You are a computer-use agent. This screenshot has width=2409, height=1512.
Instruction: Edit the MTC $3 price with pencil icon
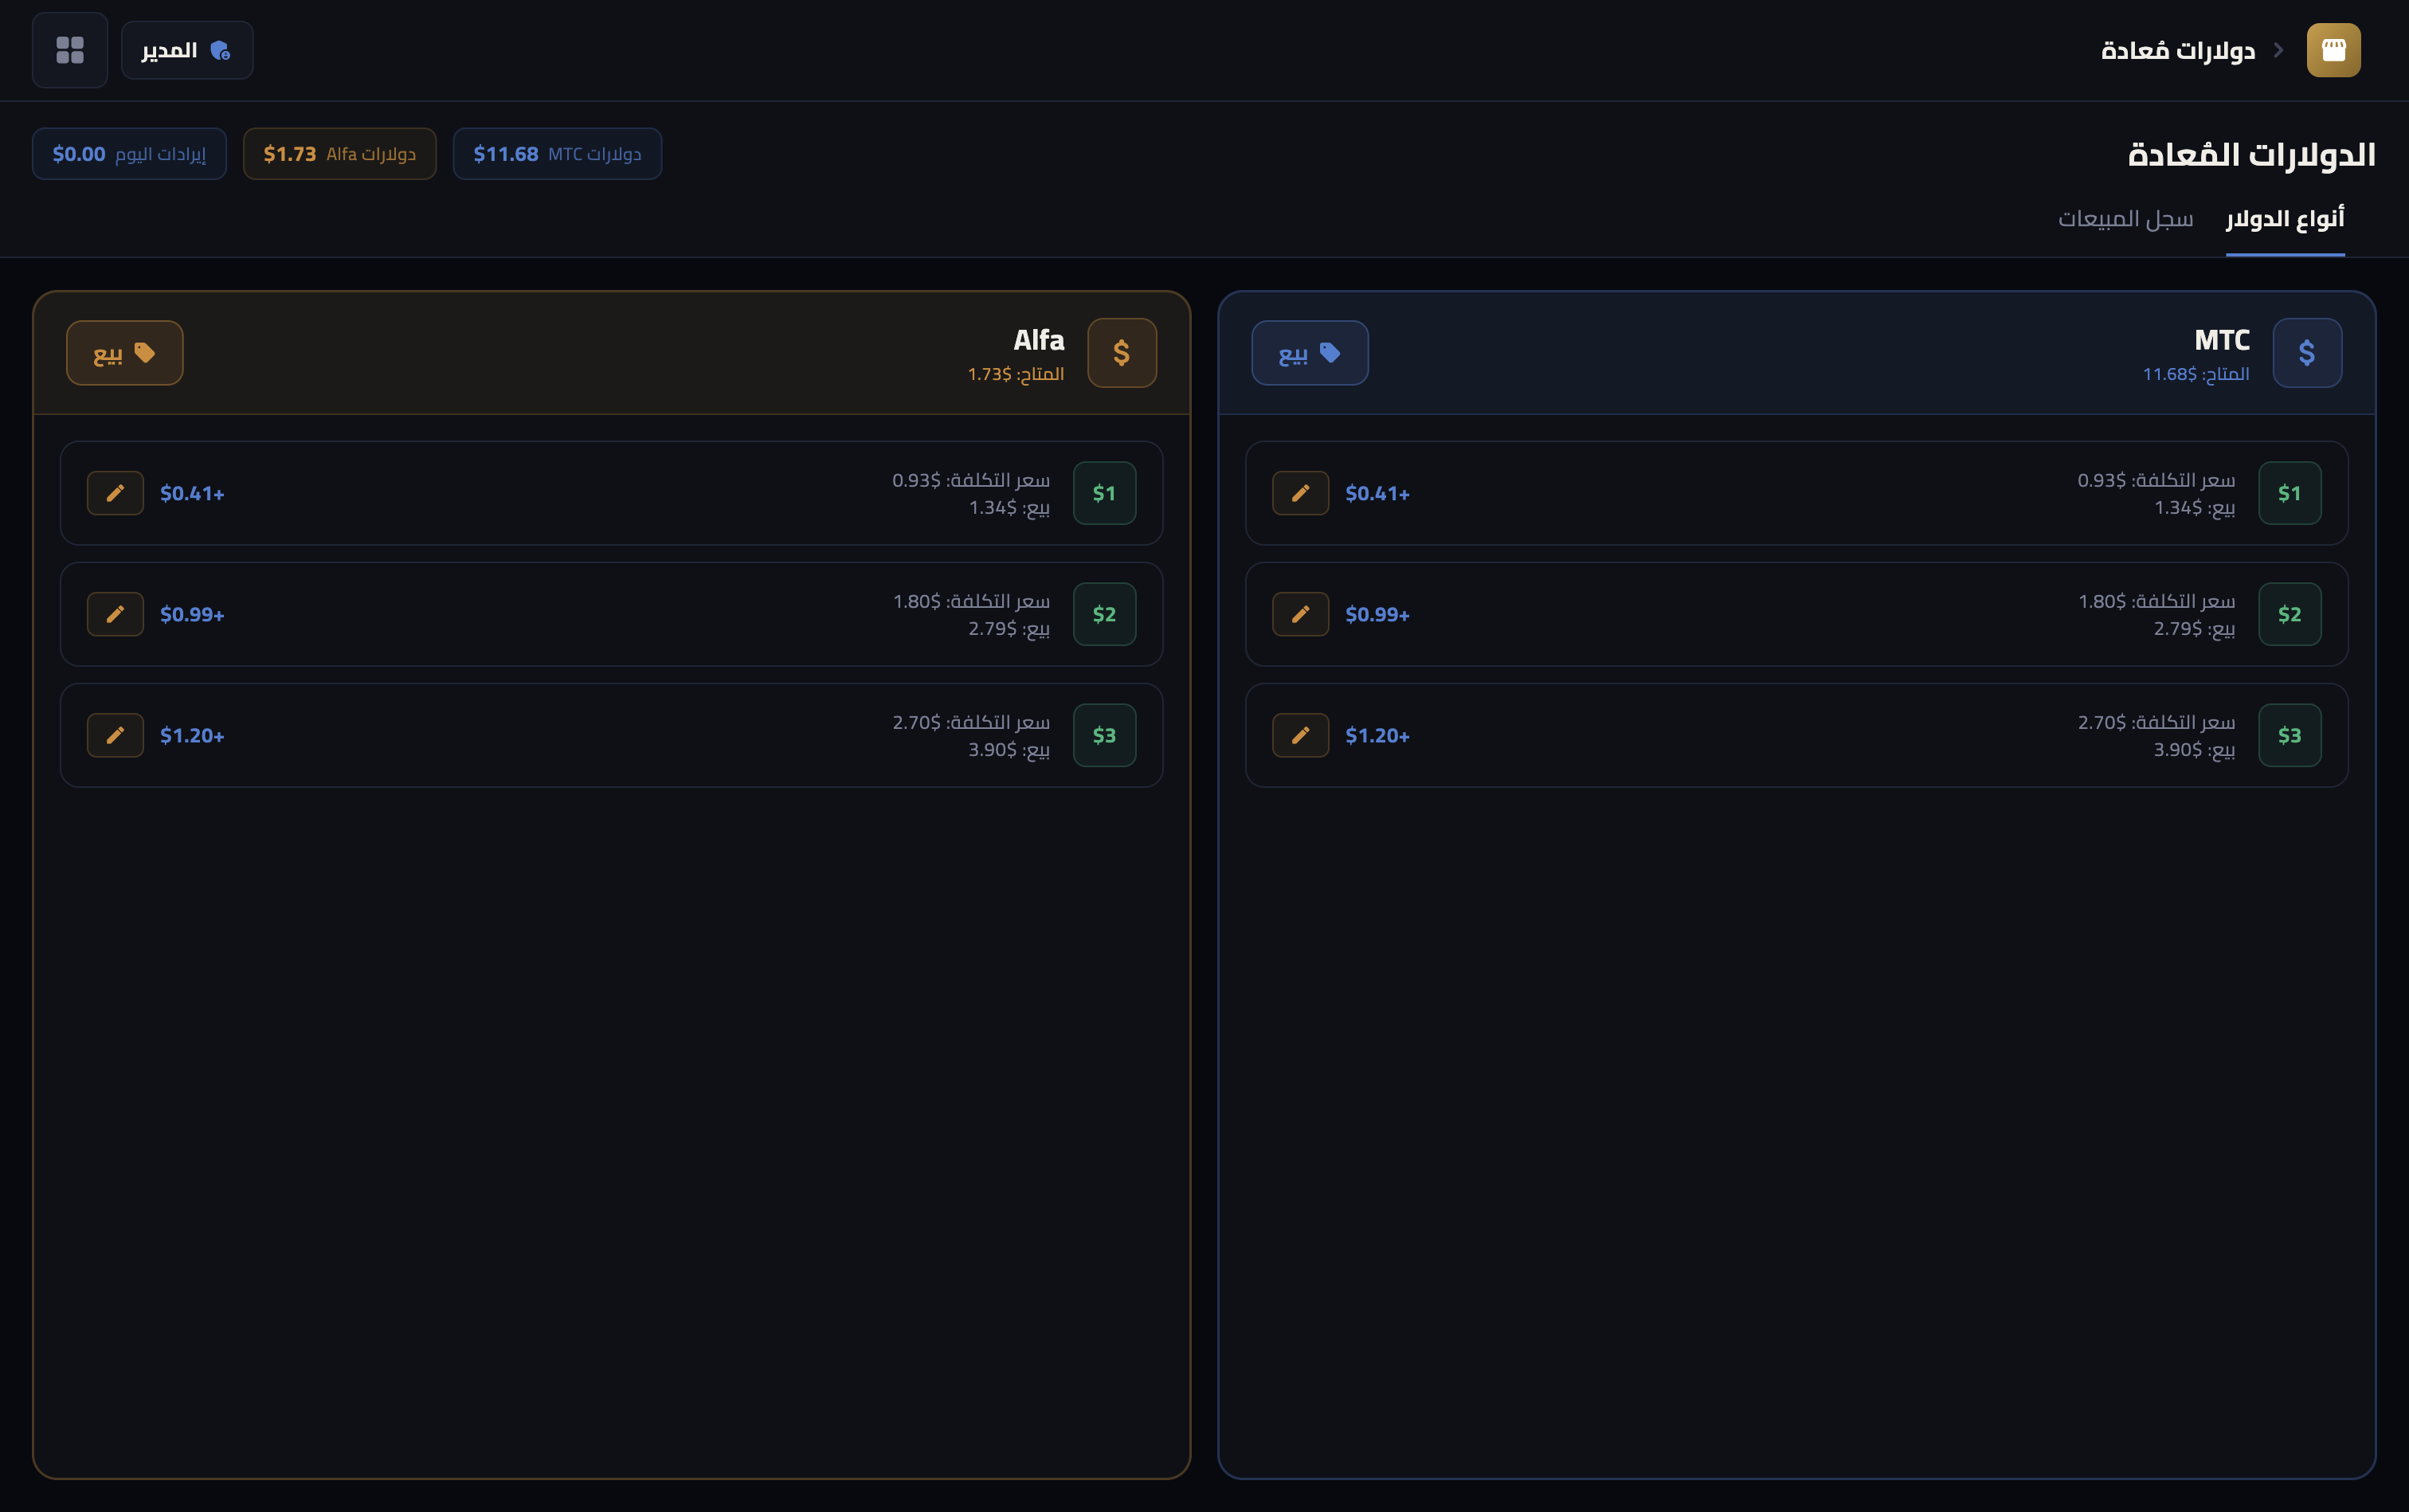pyautogui.click(x=1300, y=735)
